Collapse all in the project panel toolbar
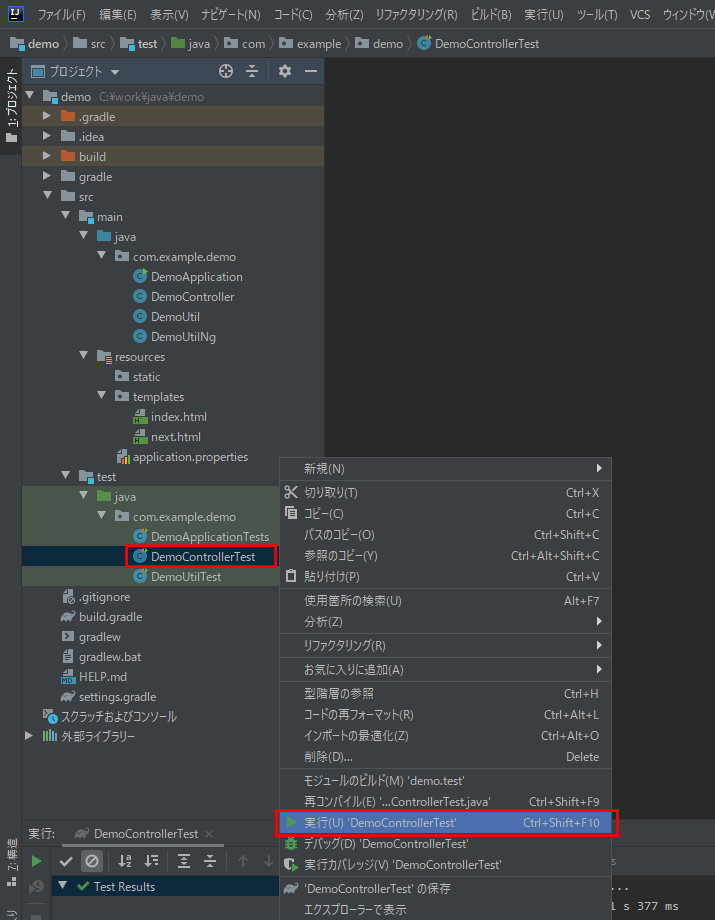Image resolution: width=715 pixels, height=920 pixels. coord(252,71)
